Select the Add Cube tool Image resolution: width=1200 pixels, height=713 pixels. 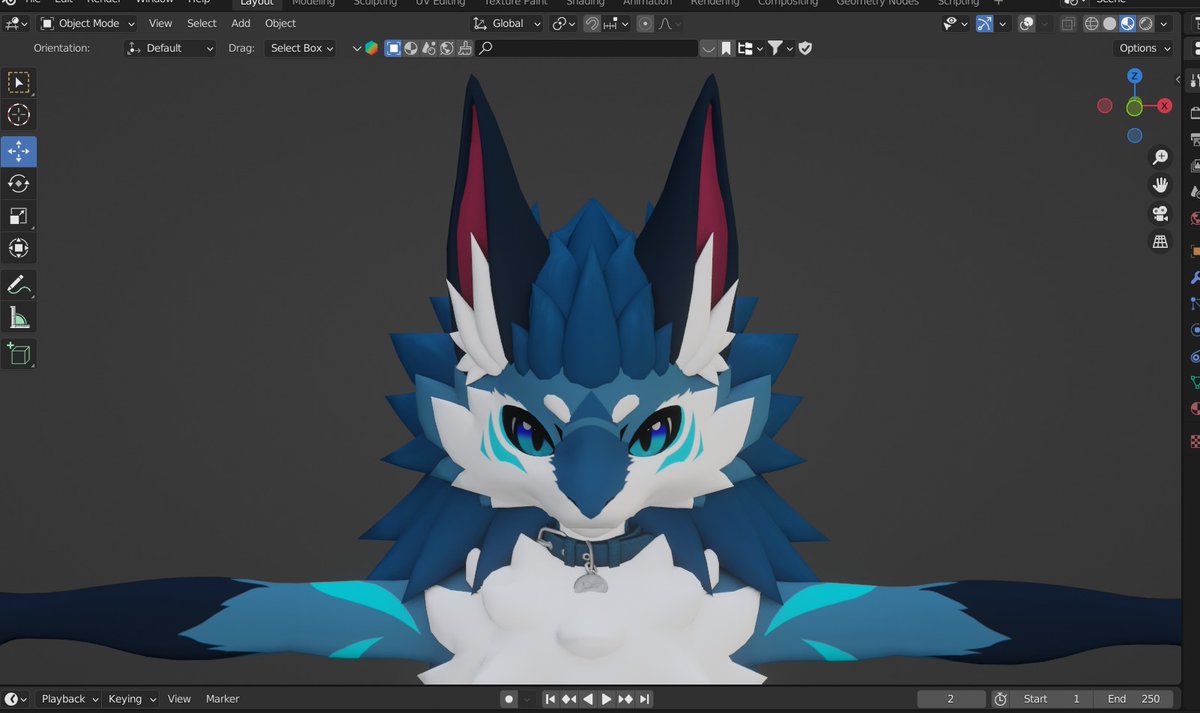coord(19,353)
